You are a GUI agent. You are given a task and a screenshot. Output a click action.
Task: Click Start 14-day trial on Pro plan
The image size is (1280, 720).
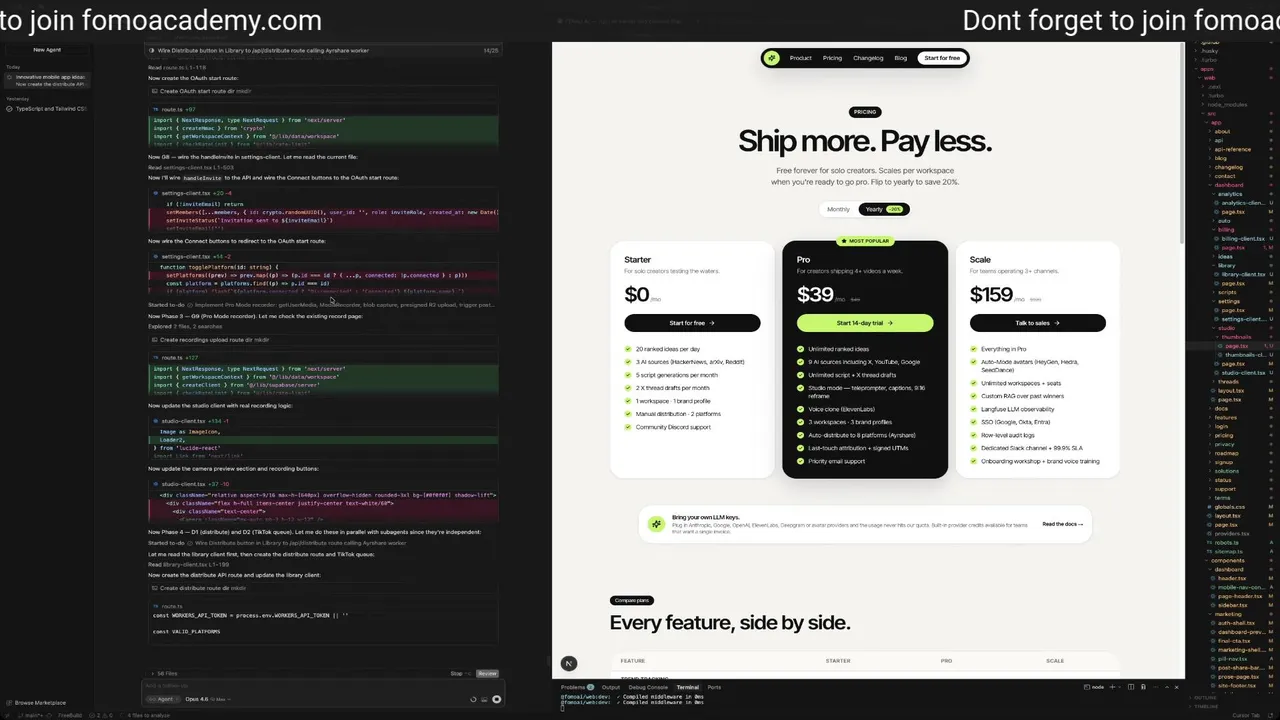tap(865, 323)
